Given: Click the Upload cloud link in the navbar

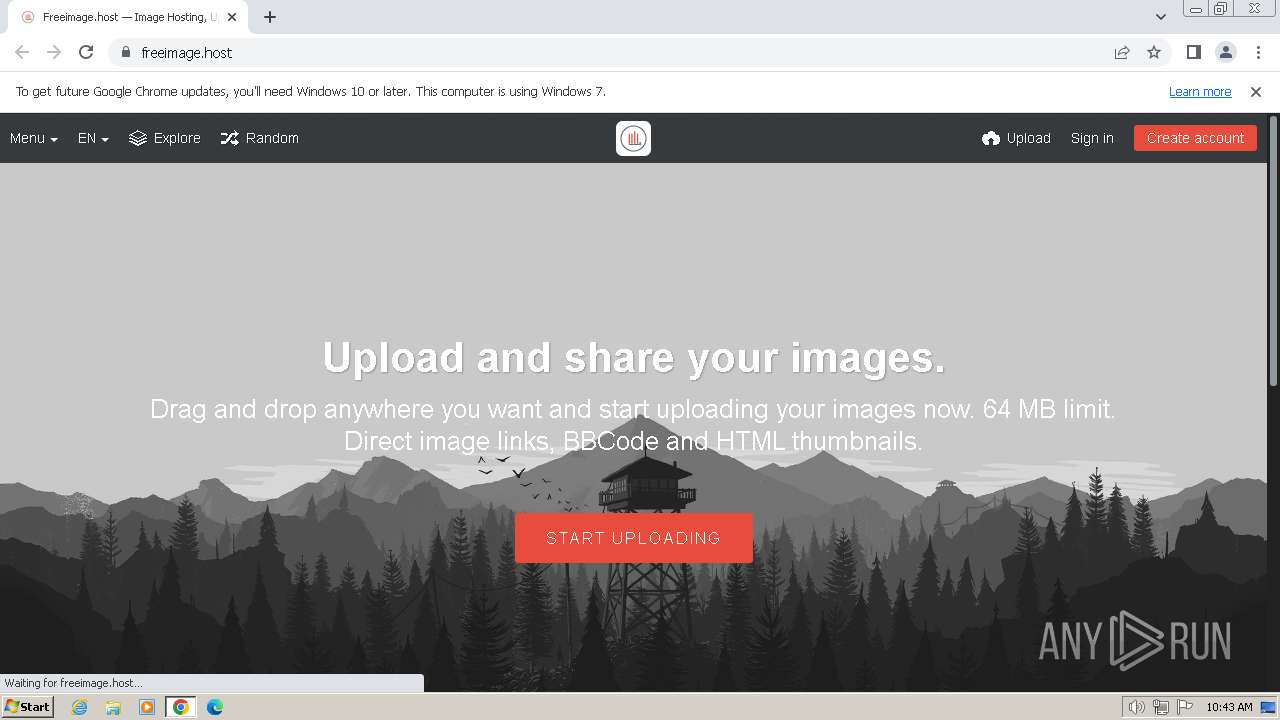Looking at the screenshot, I should pyautogui.click(x=1016, y=138).
